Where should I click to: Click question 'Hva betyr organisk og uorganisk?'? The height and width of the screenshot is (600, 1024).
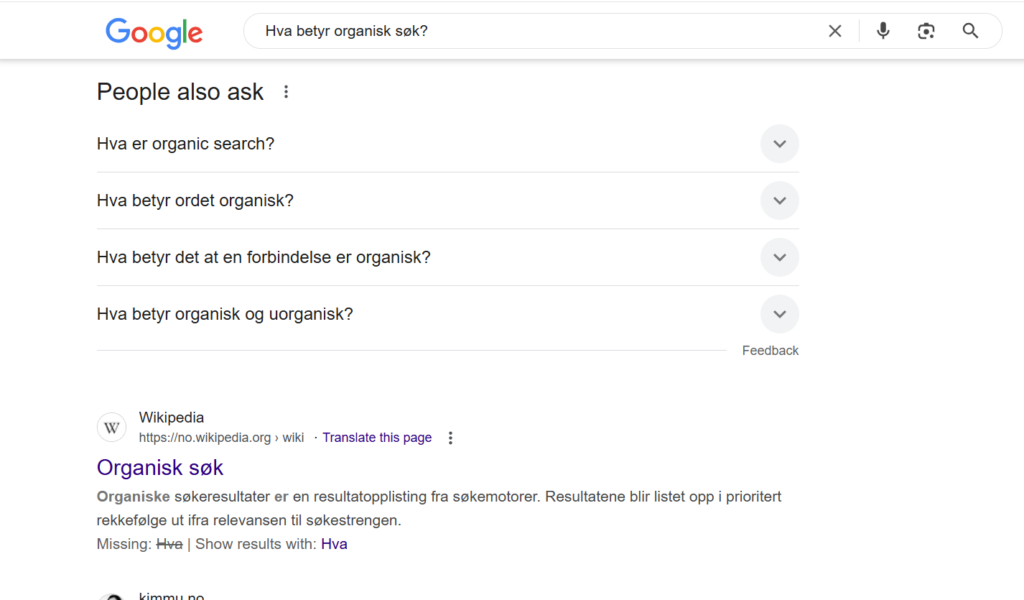click(225, 314)
